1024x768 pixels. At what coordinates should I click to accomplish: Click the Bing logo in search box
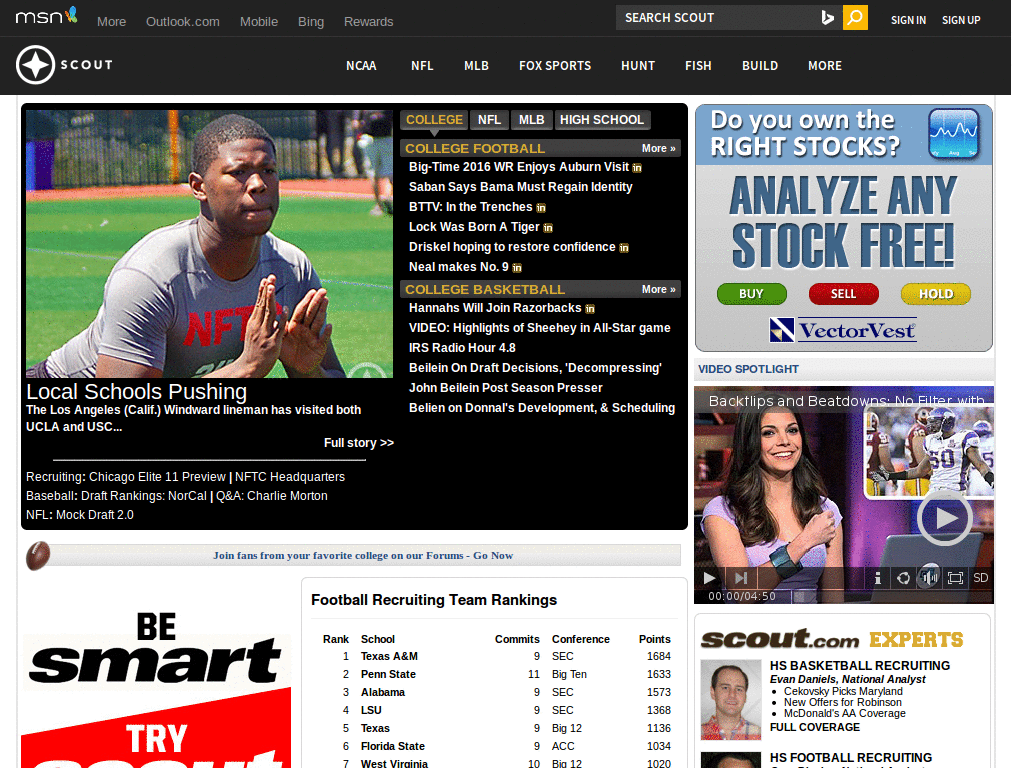point(827,18)
